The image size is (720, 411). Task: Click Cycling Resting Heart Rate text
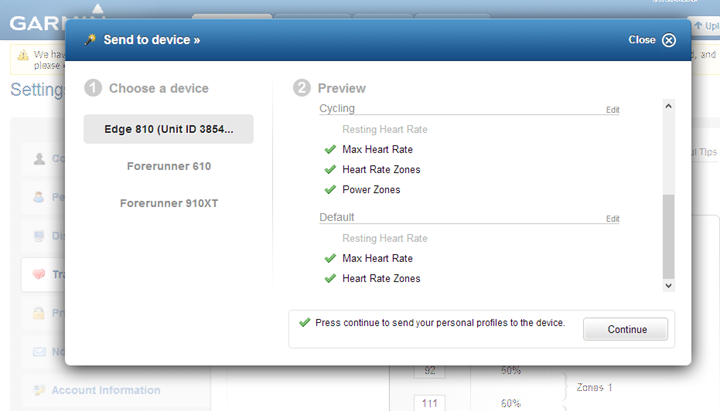(x=385, y=129)
